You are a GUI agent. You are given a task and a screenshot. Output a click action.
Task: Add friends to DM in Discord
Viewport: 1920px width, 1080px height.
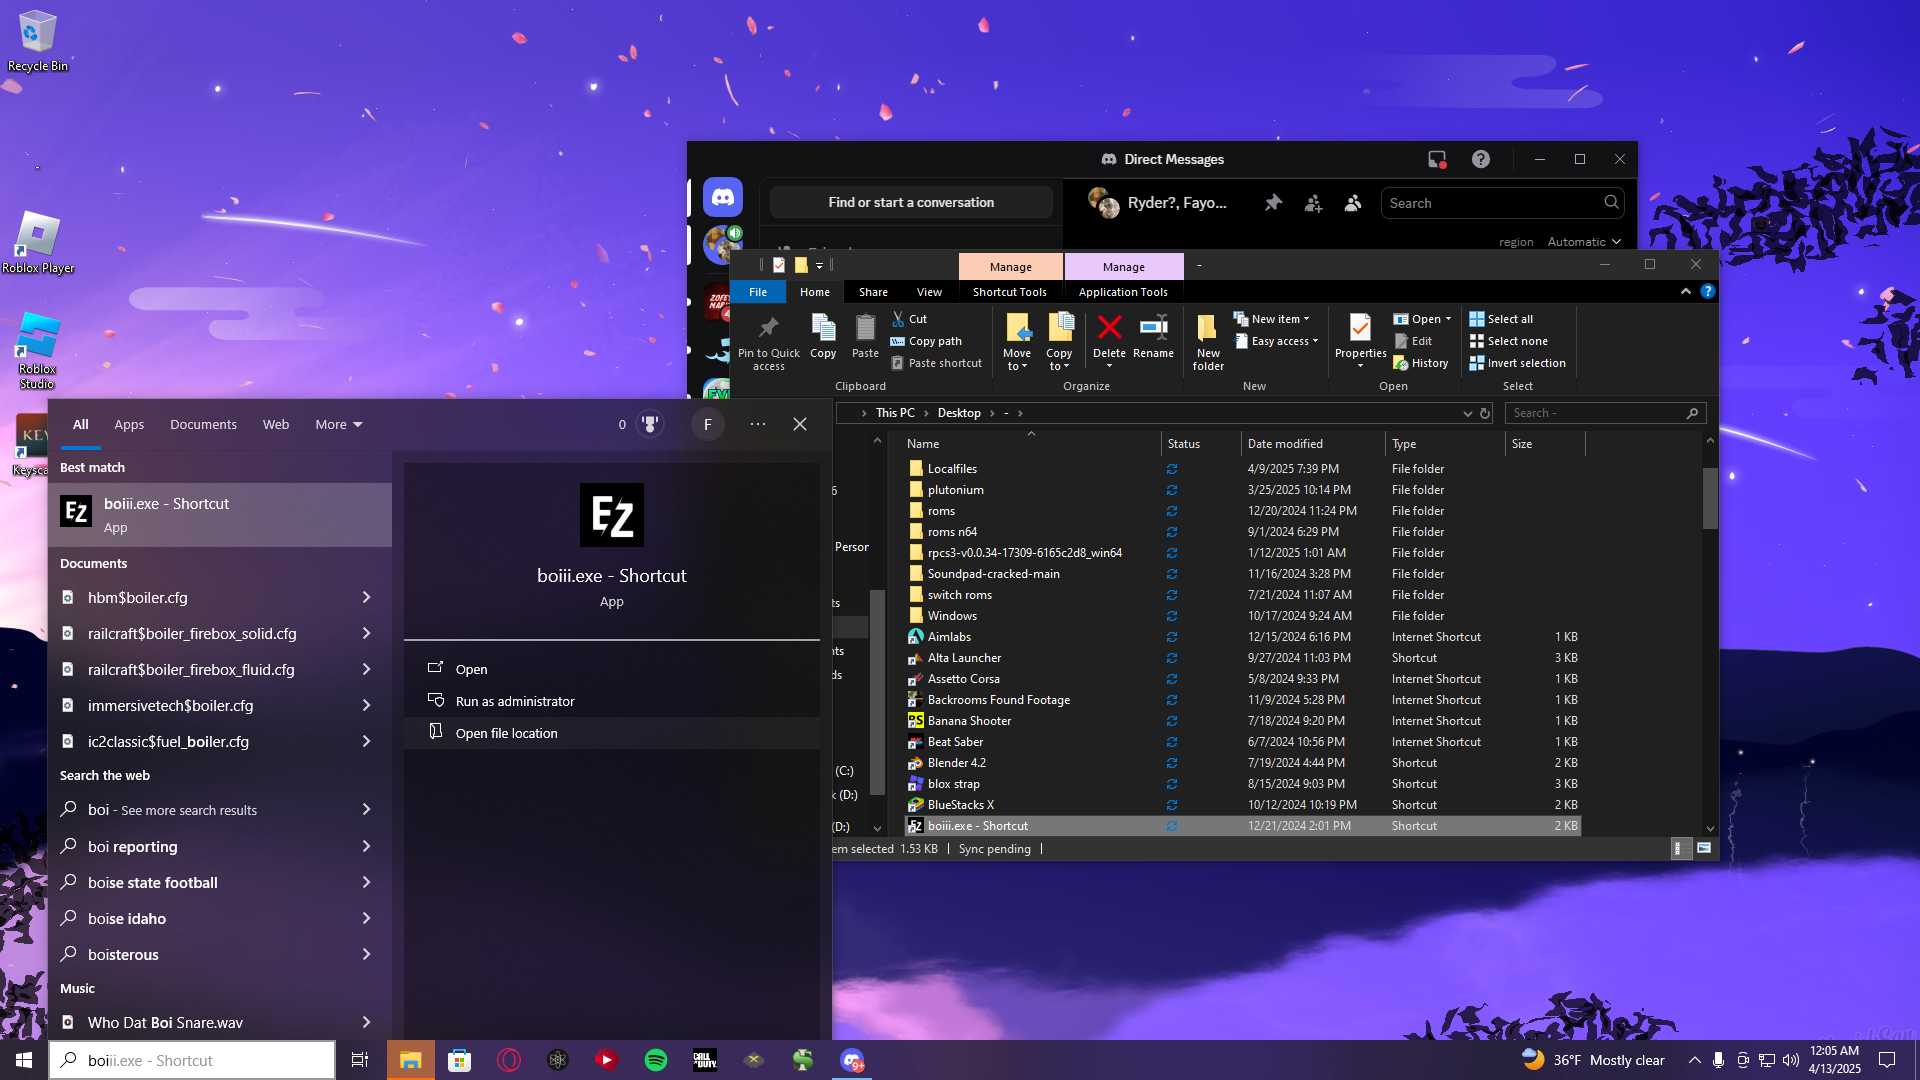(x=1313, y=203)
